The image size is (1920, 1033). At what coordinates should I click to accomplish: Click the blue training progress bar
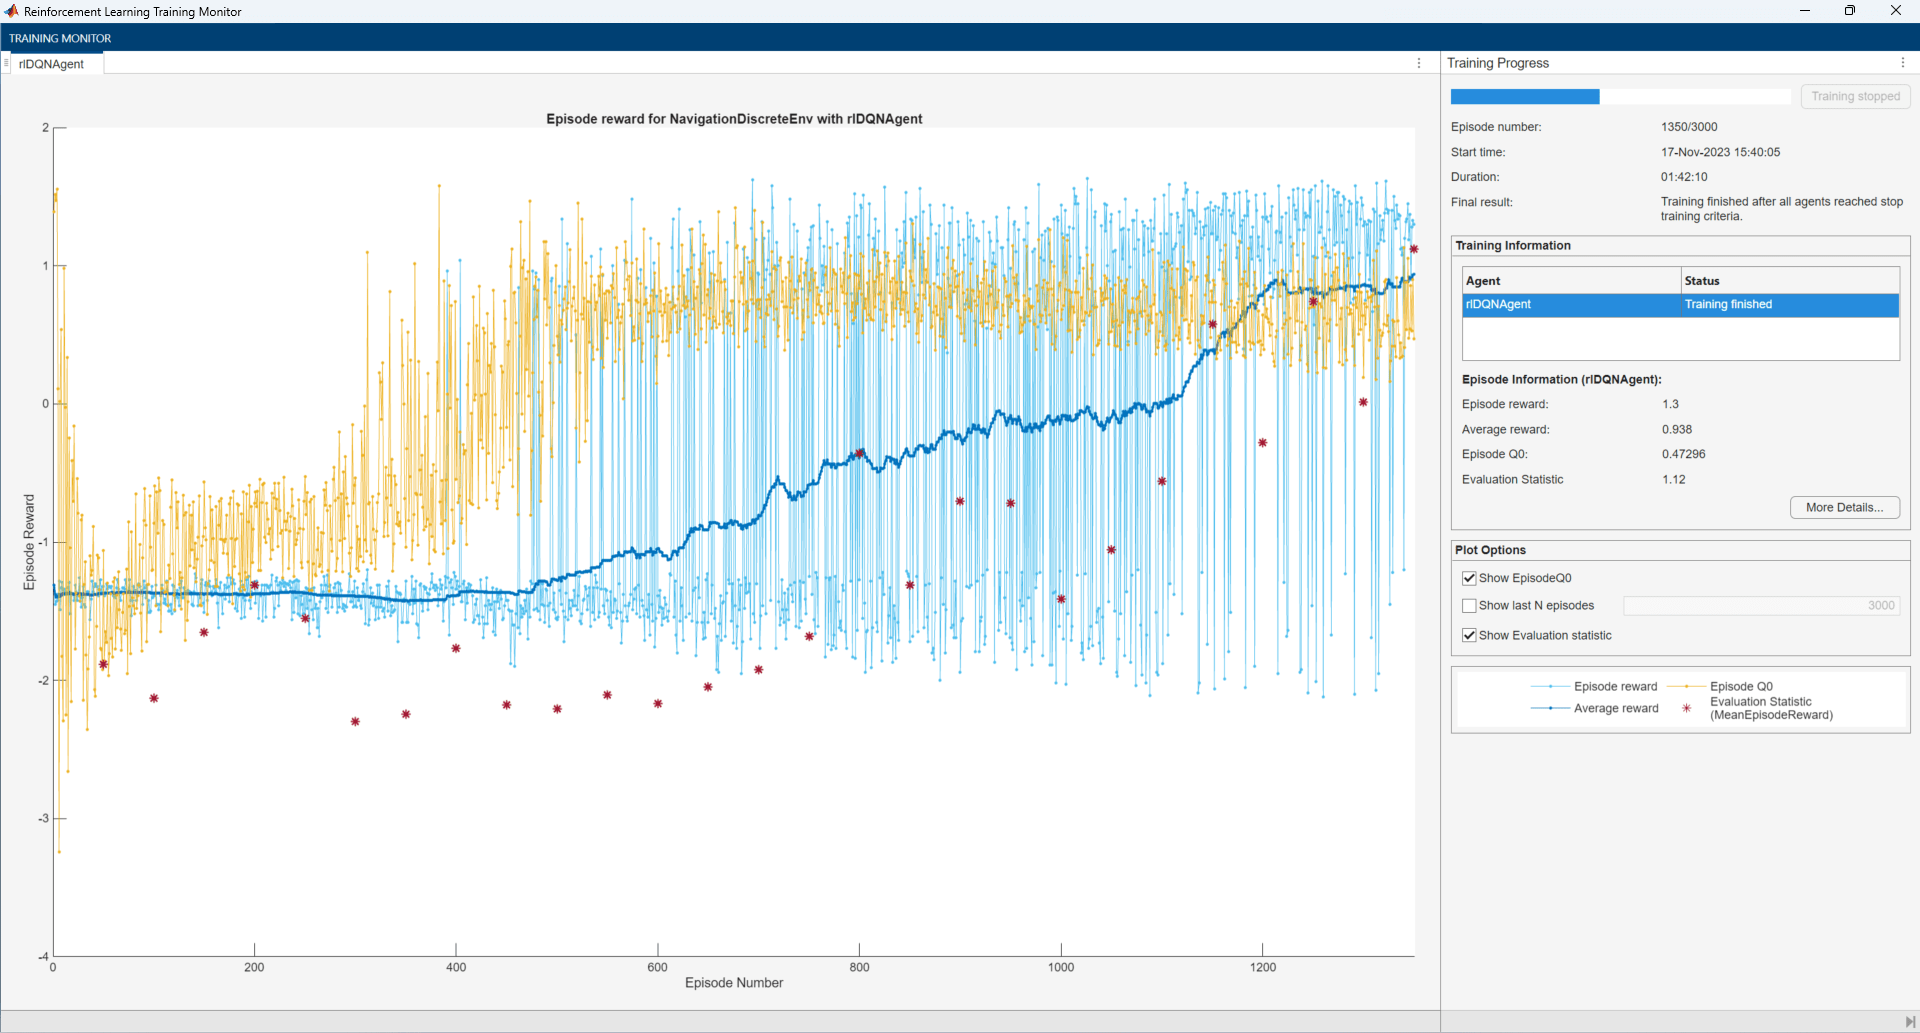[x=1524, y=96]
